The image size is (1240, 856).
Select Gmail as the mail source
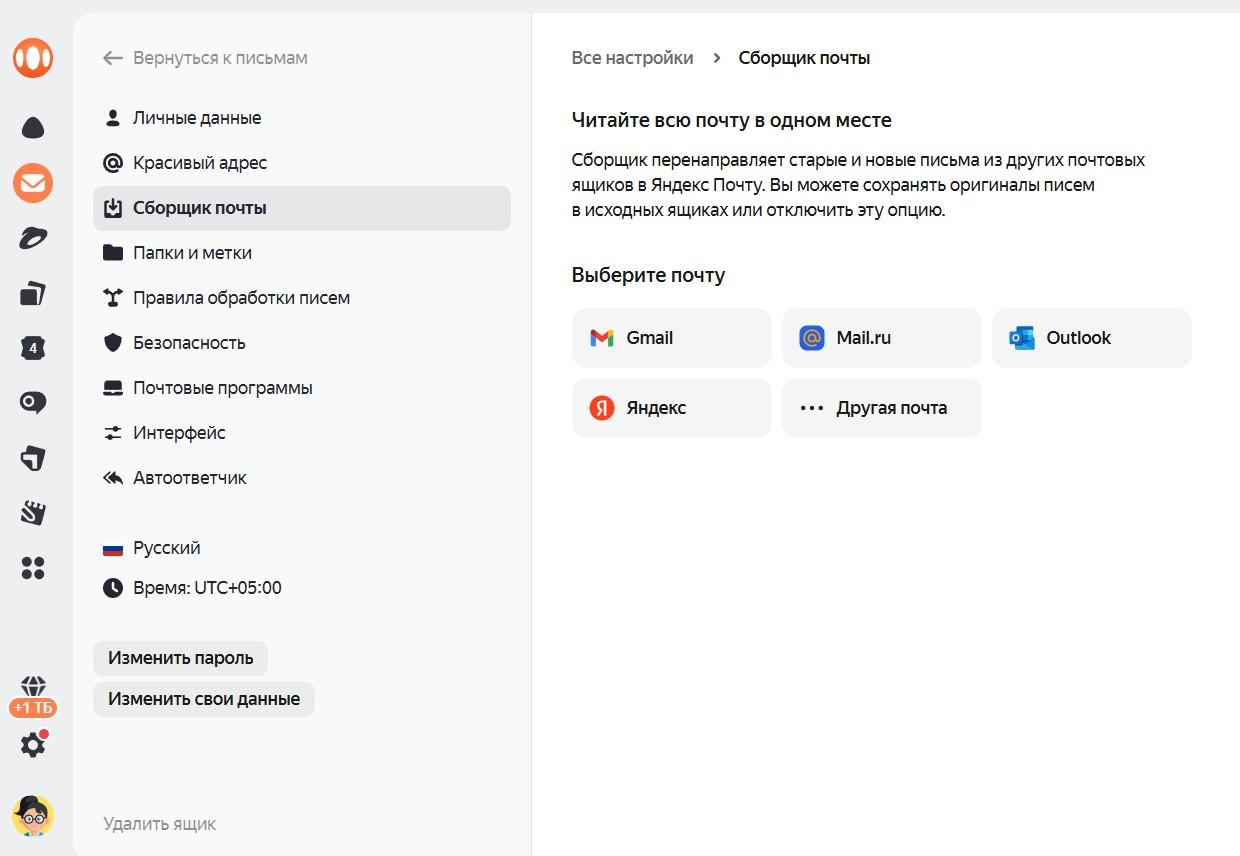pos(671,338)
